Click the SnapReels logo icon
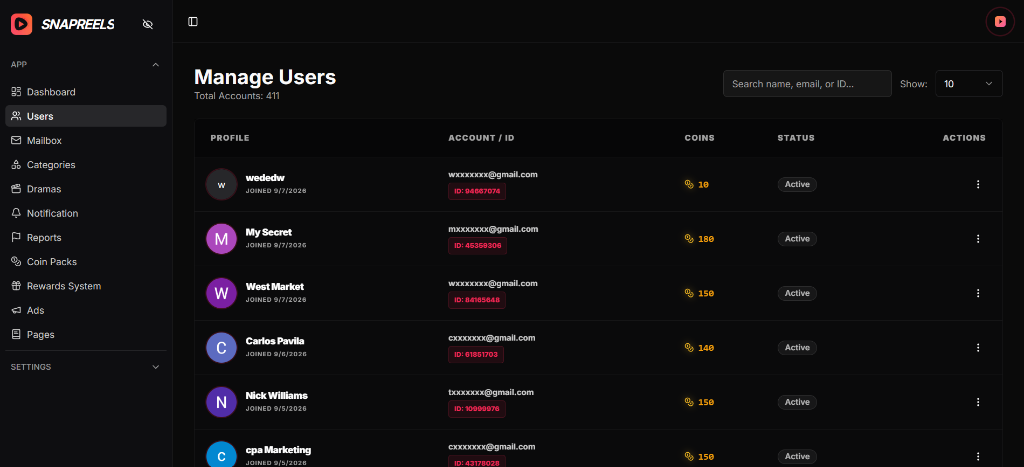The image size is (1024, 467). point(22,24)
